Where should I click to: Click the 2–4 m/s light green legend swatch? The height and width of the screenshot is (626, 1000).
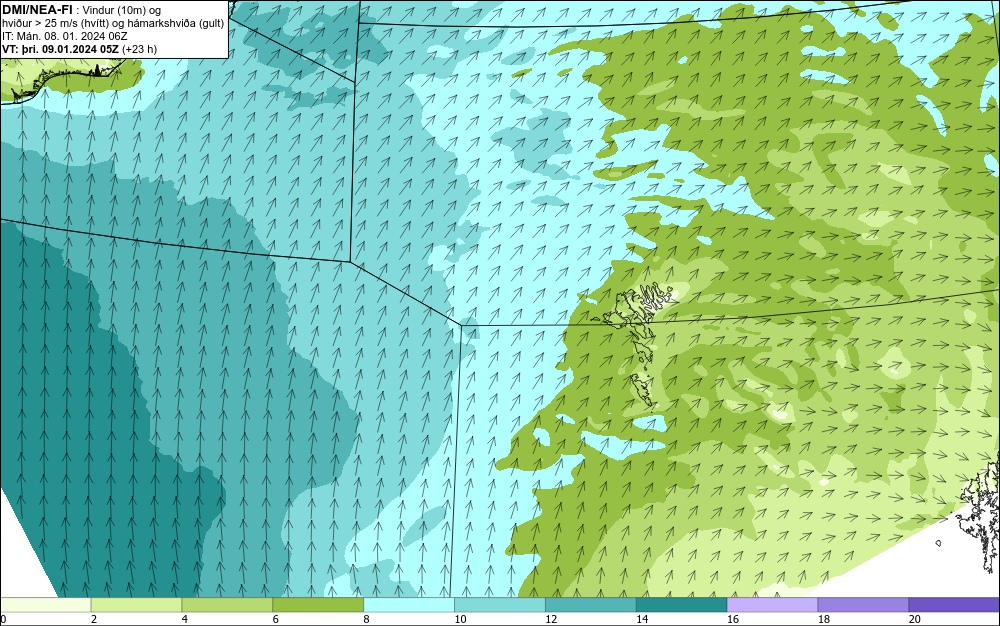136,604
